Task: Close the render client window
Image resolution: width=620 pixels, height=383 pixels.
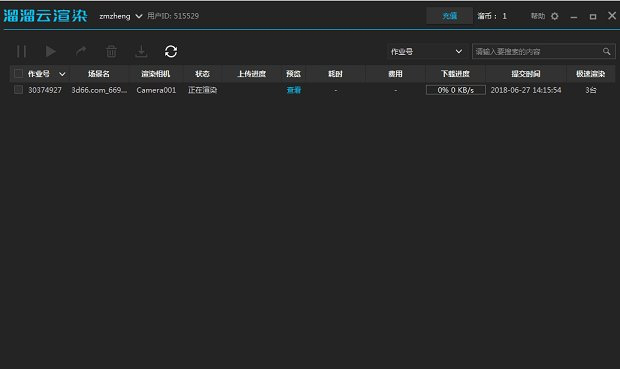Action: click(612, 15)
